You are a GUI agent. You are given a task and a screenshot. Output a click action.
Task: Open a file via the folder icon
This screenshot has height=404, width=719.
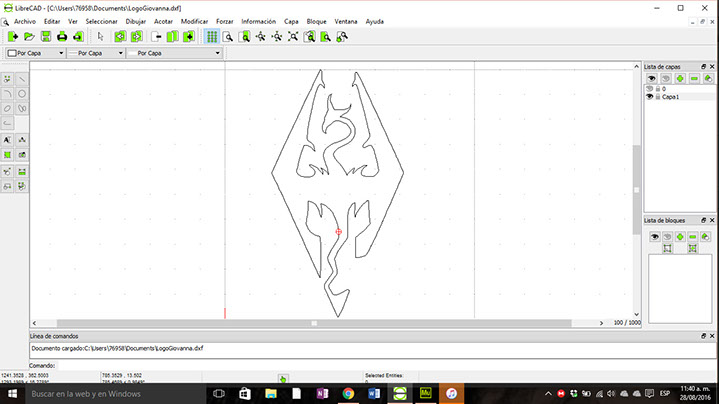tap(29, 37)
